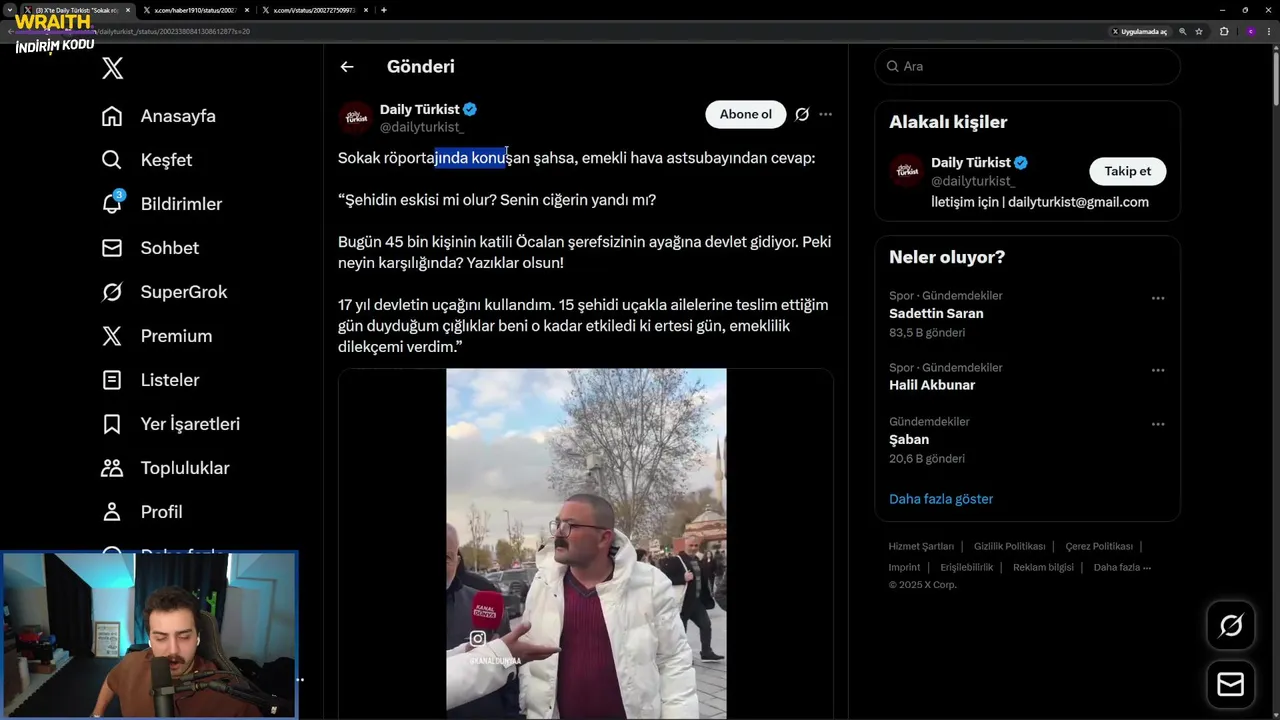This screenshot has height=720, width=1280.
Task: Click the Profil person icon
Action: click(x=112, y=512)
